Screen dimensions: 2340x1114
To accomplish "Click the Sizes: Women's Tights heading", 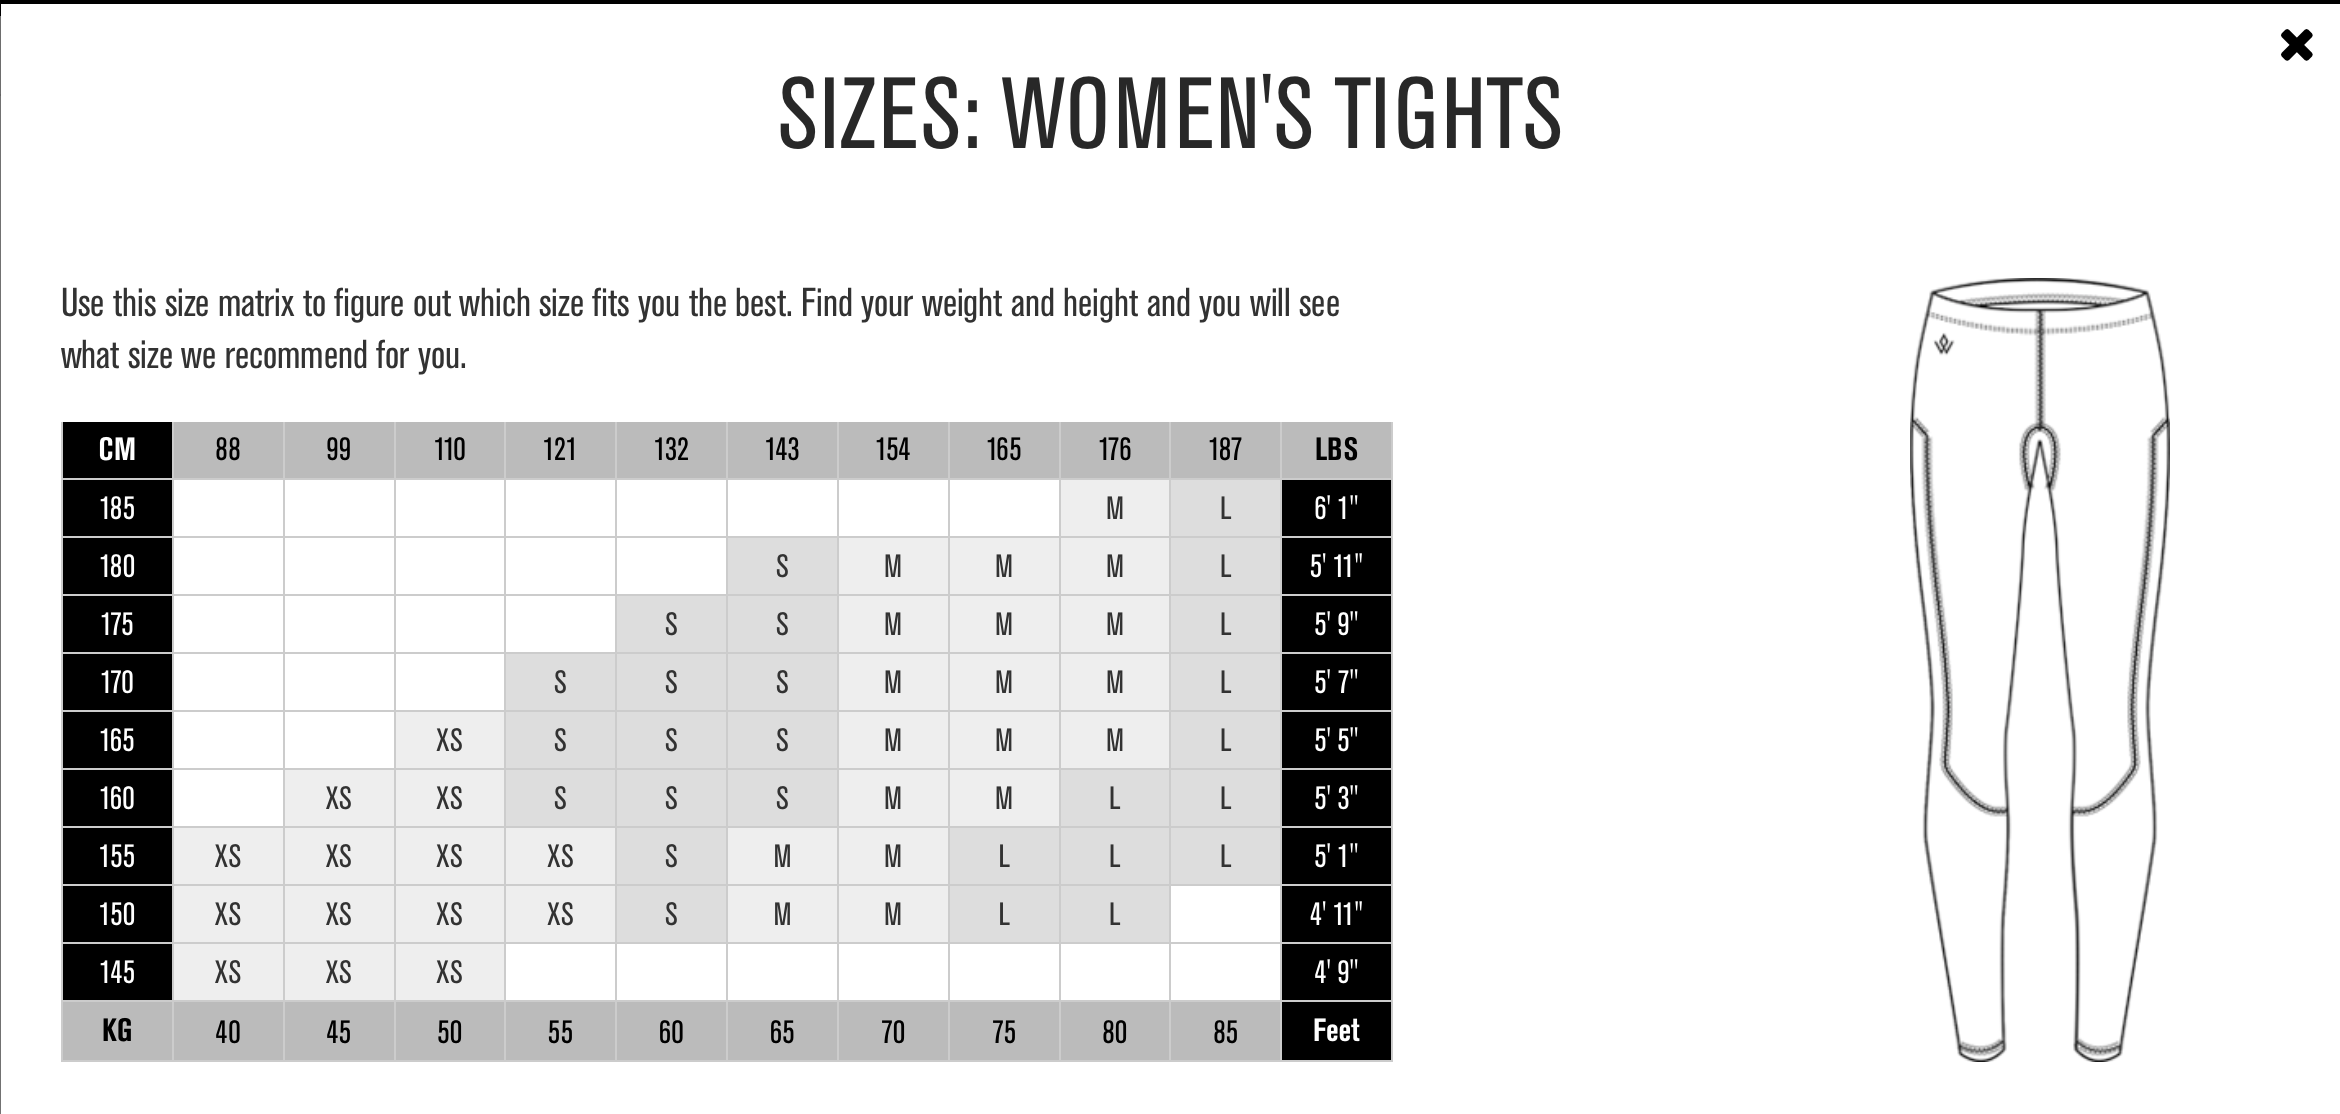I will pyautogui.click(x=1170, y=113).
